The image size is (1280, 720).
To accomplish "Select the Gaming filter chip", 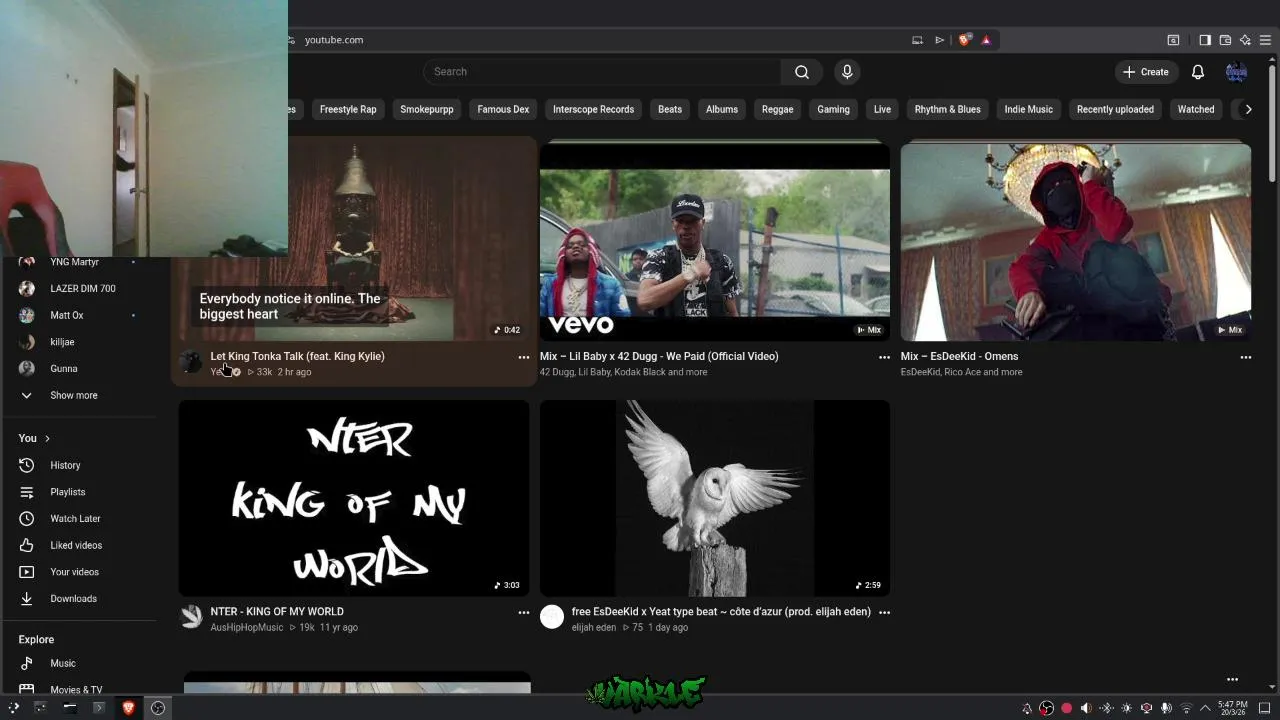I will (833, 109).
